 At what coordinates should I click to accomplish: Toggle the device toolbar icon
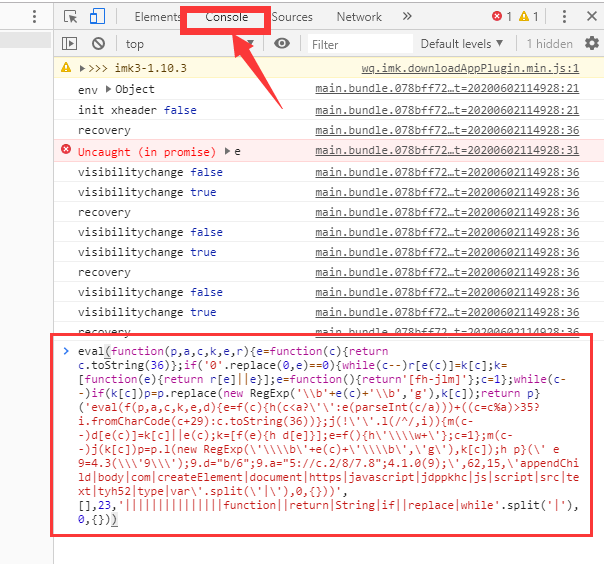[x=97, y=17]
